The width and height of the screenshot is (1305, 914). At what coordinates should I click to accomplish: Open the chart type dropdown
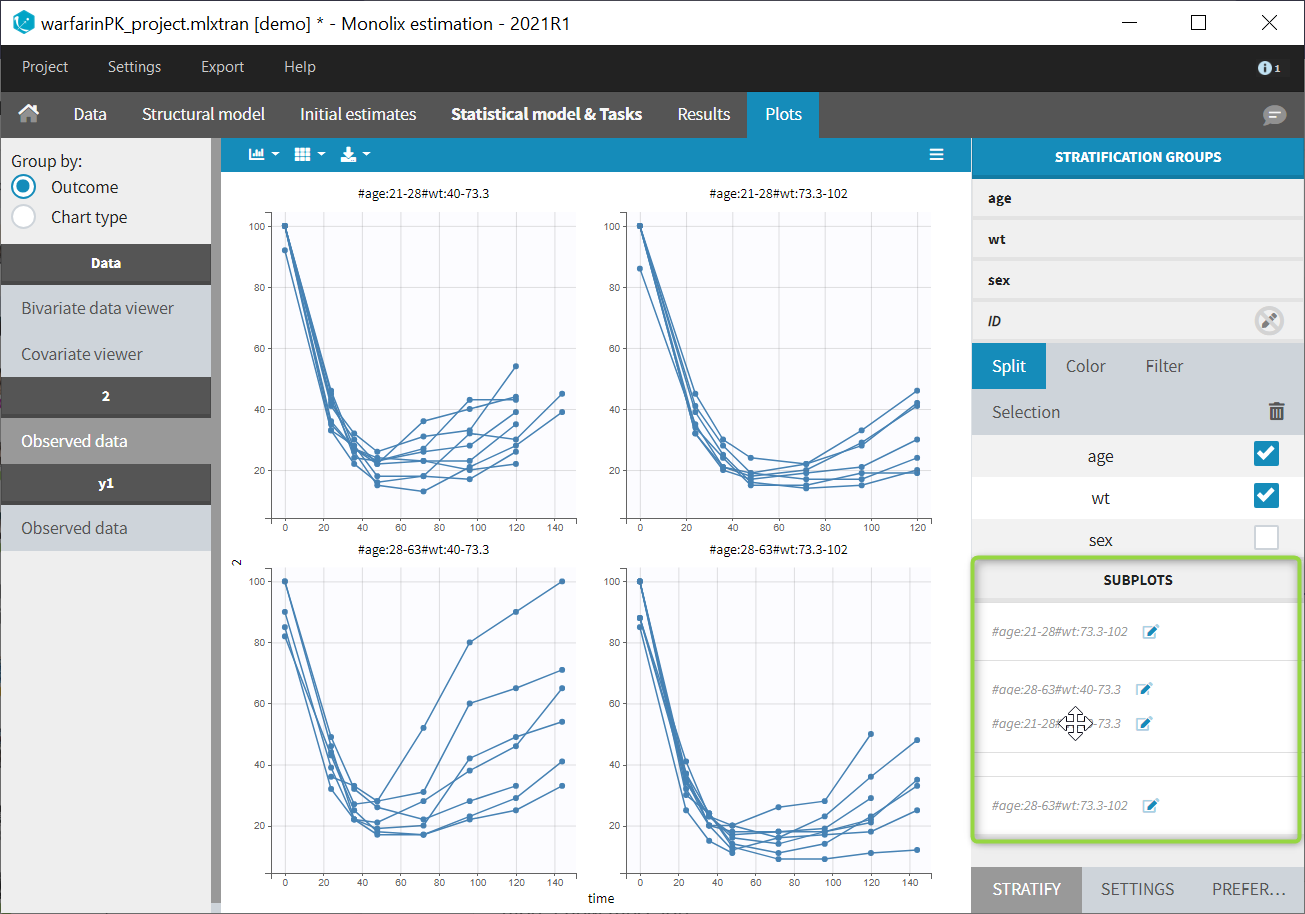click(264, 154)
